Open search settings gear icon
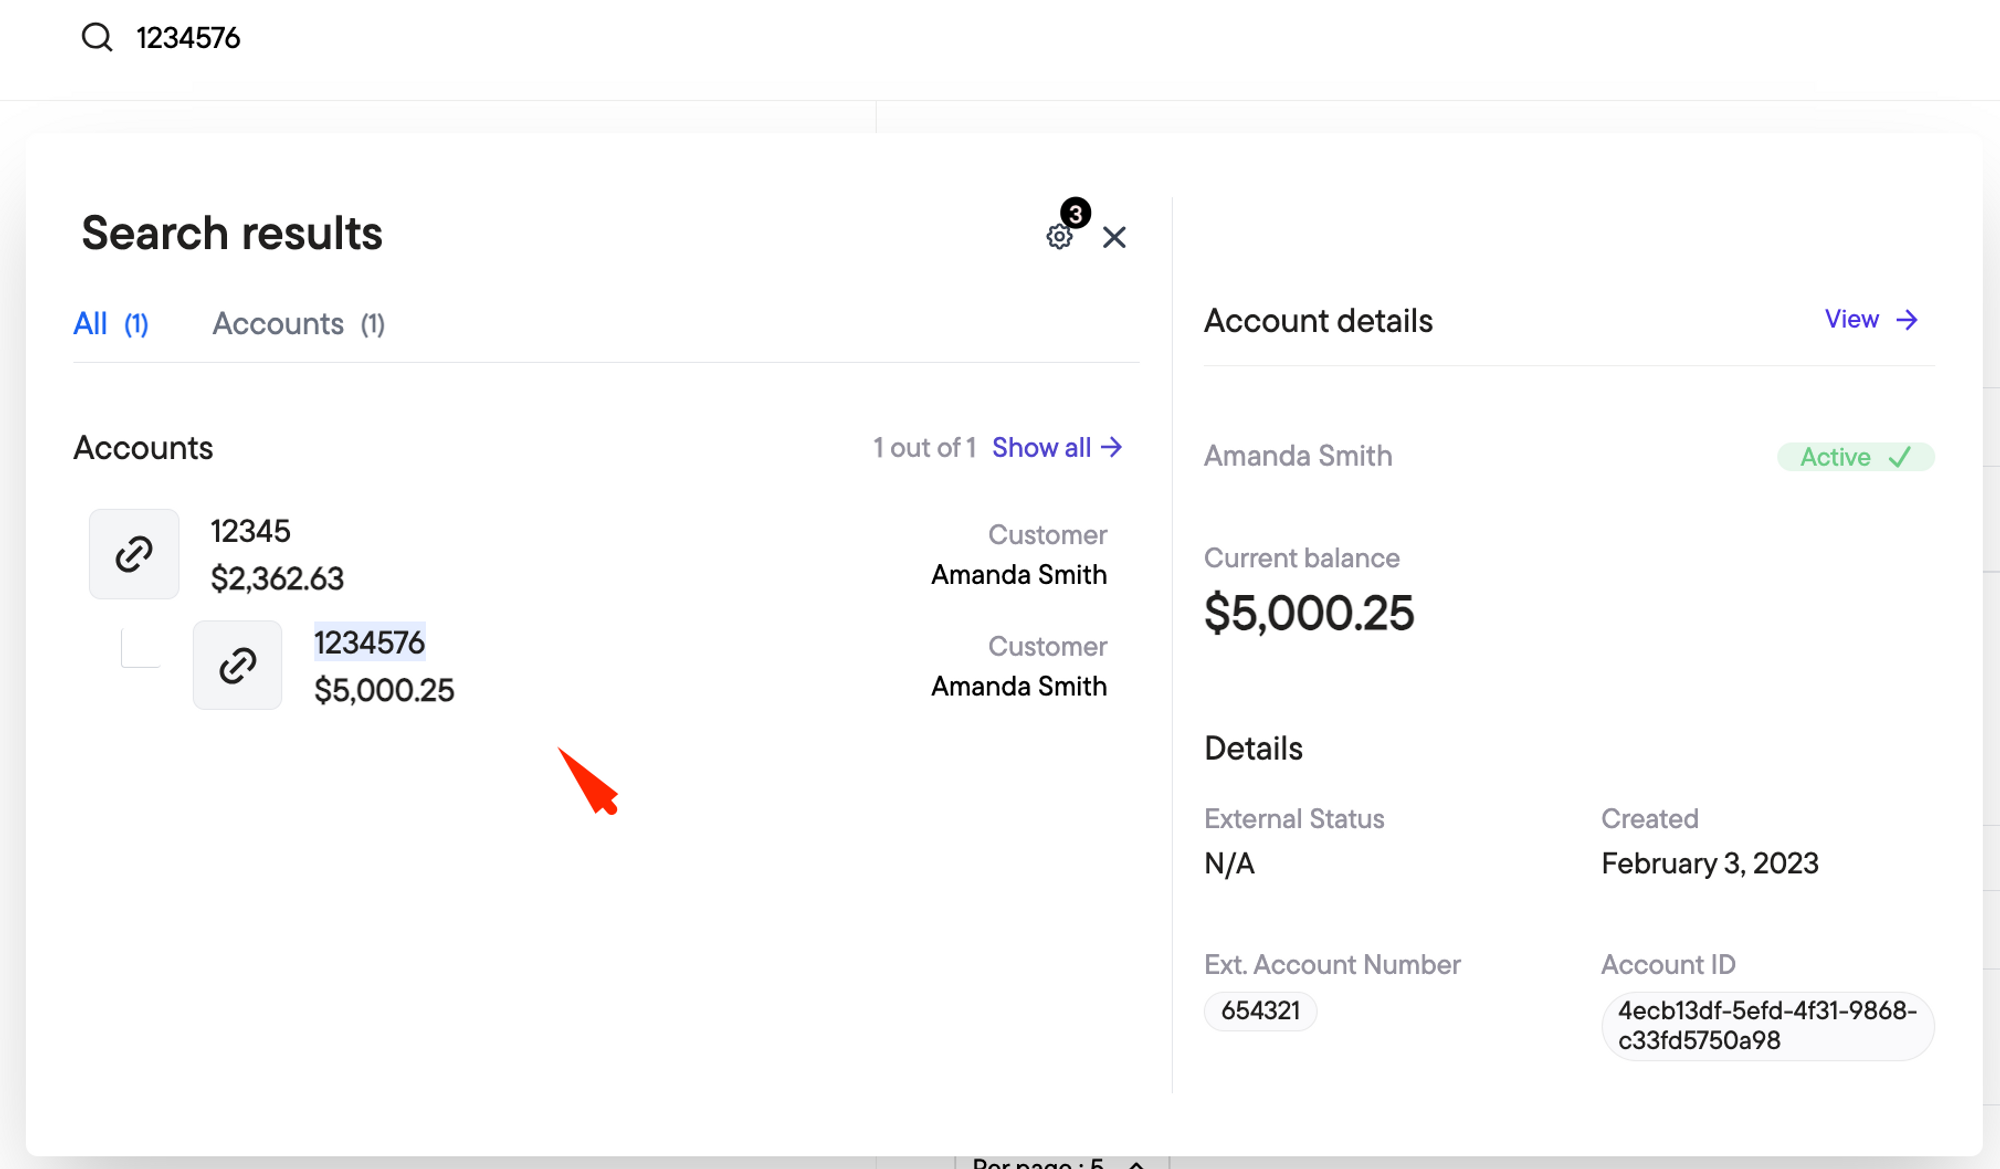 pyautogui.click(x=1058, y=238)
